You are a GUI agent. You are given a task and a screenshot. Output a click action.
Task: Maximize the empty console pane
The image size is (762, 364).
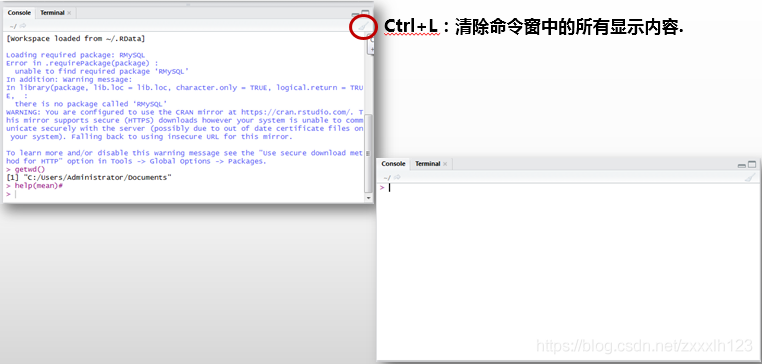(752, 165)
